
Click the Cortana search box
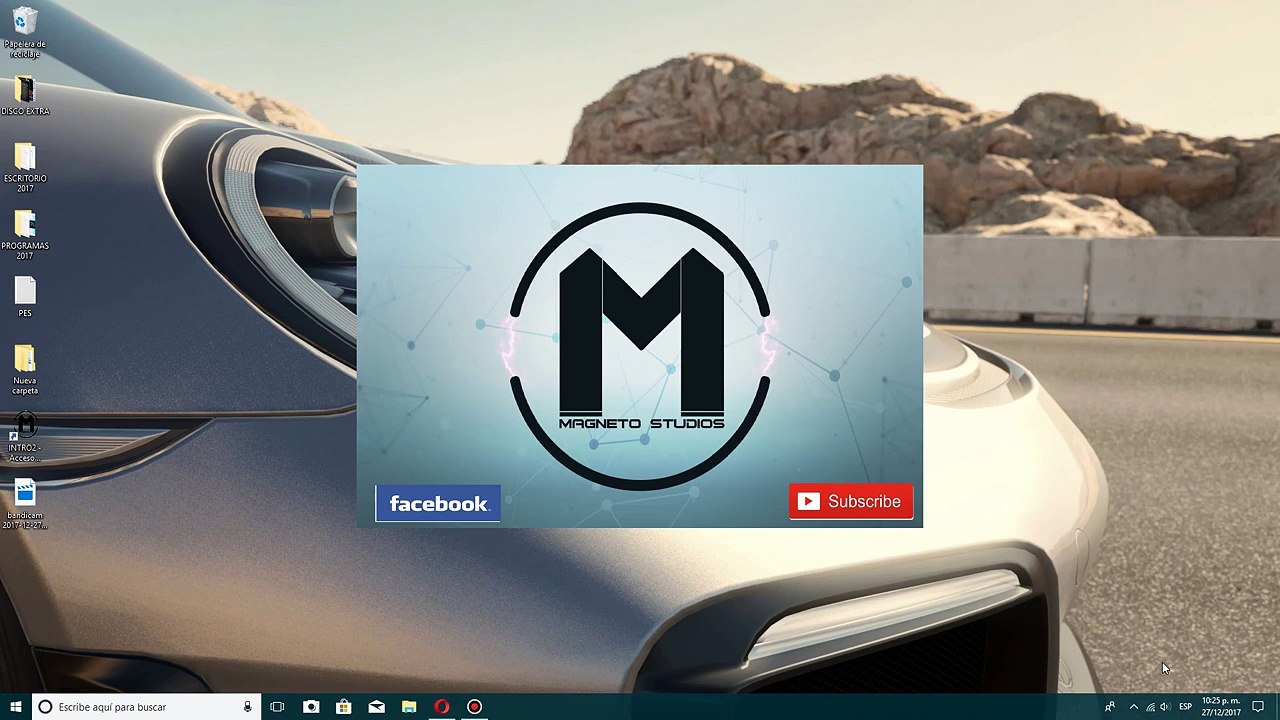[x=145, y=707]
